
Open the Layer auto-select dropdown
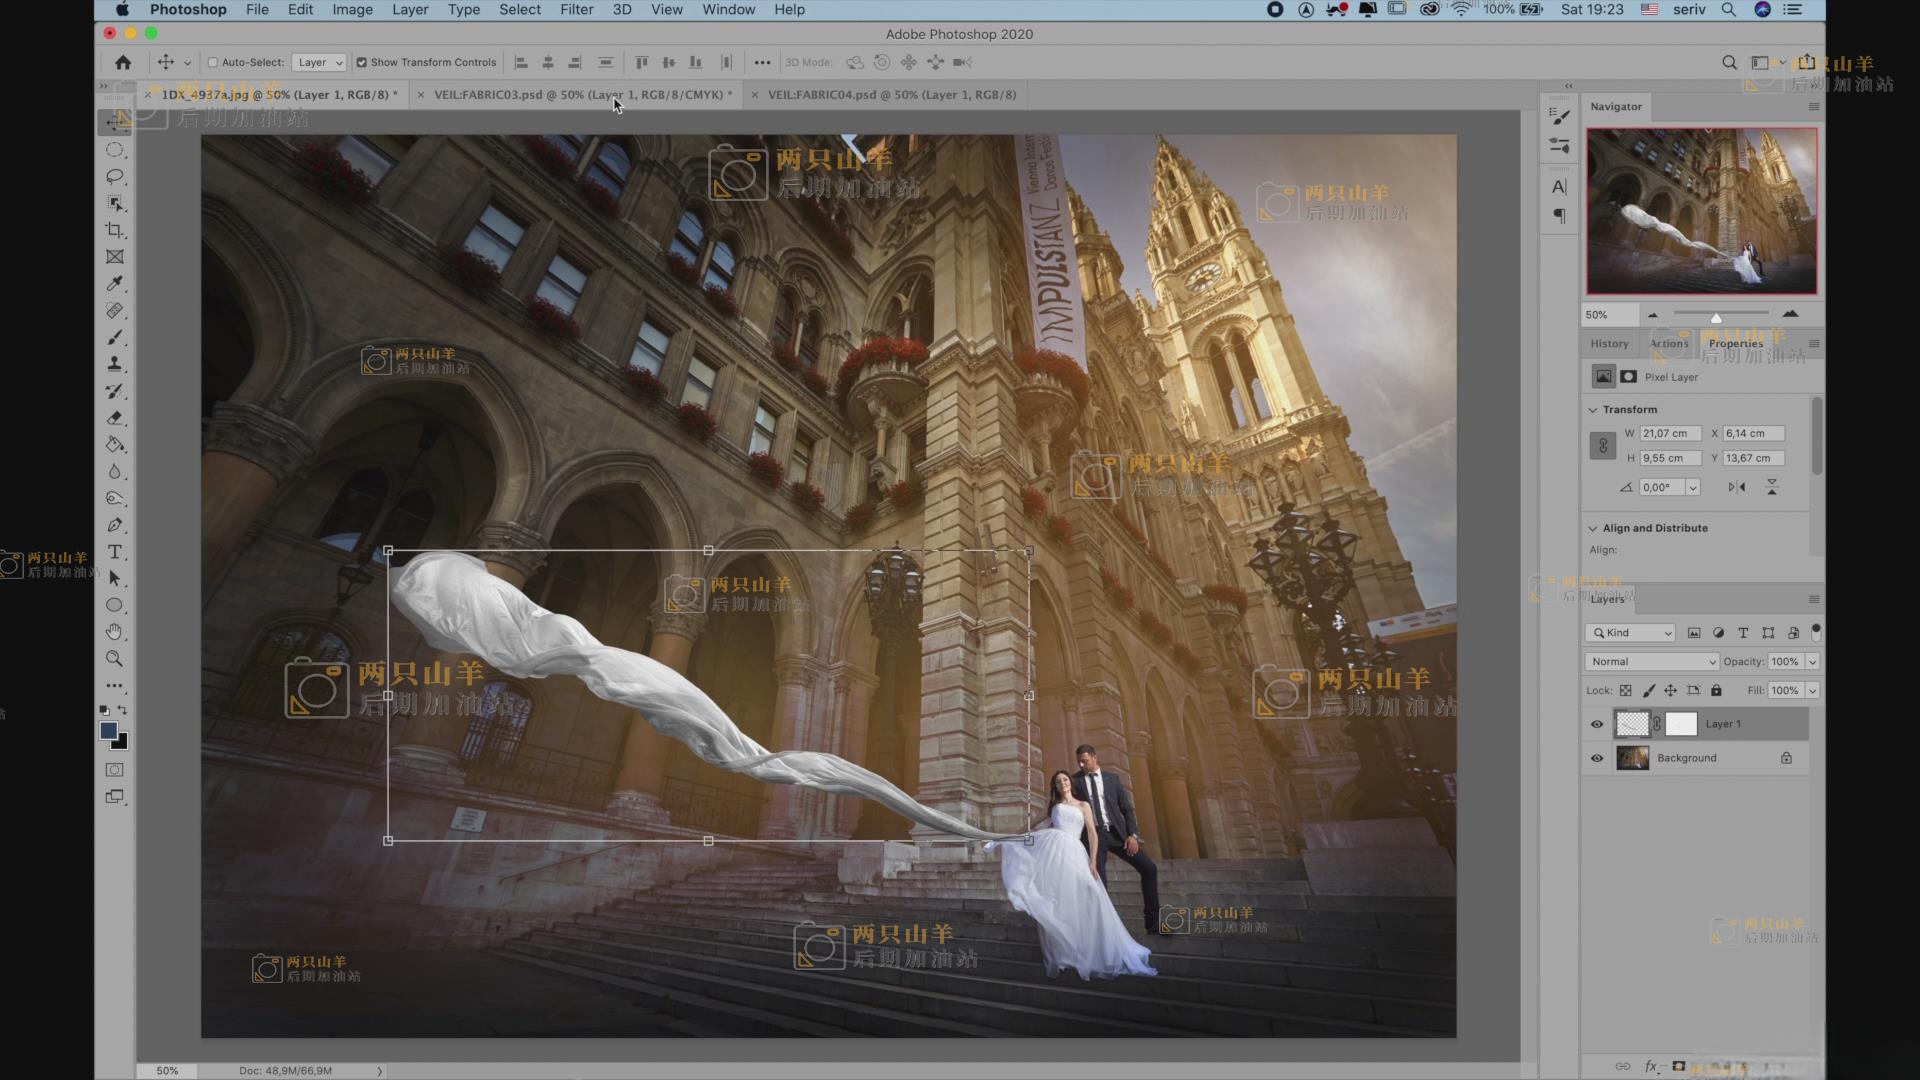(320, 62)
